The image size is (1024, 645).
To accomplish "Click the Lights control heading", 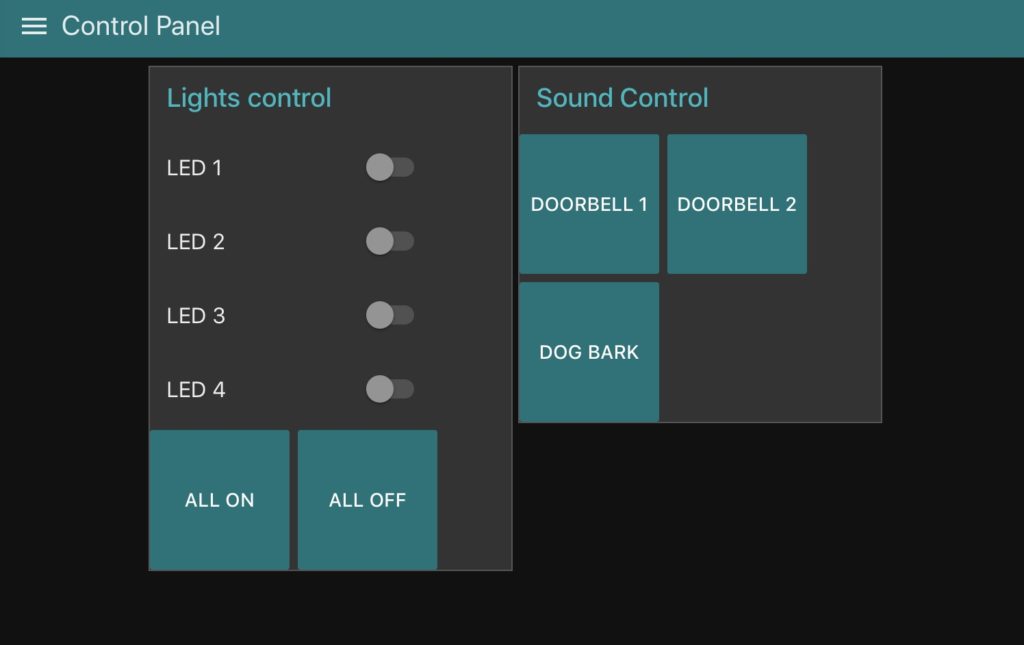I will [249, 98].
